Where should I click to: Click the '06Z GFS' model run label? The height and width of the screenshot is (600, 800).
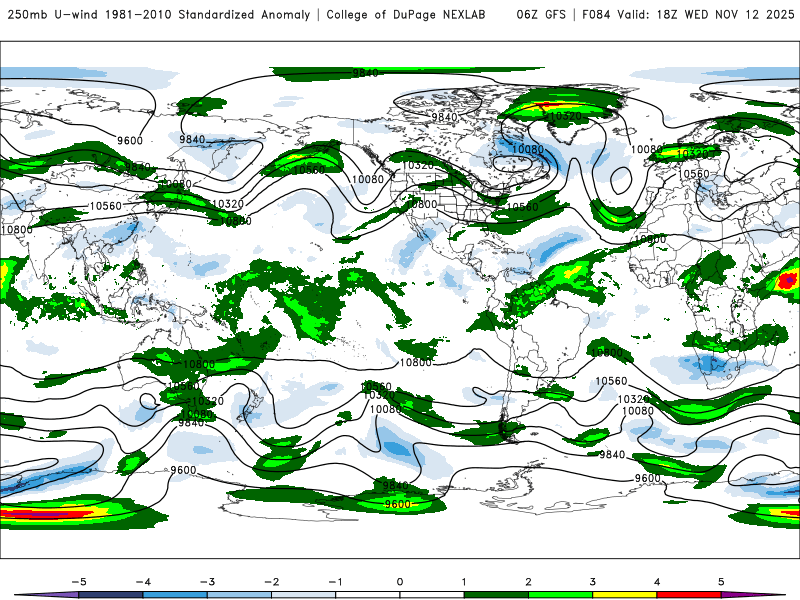541,15
